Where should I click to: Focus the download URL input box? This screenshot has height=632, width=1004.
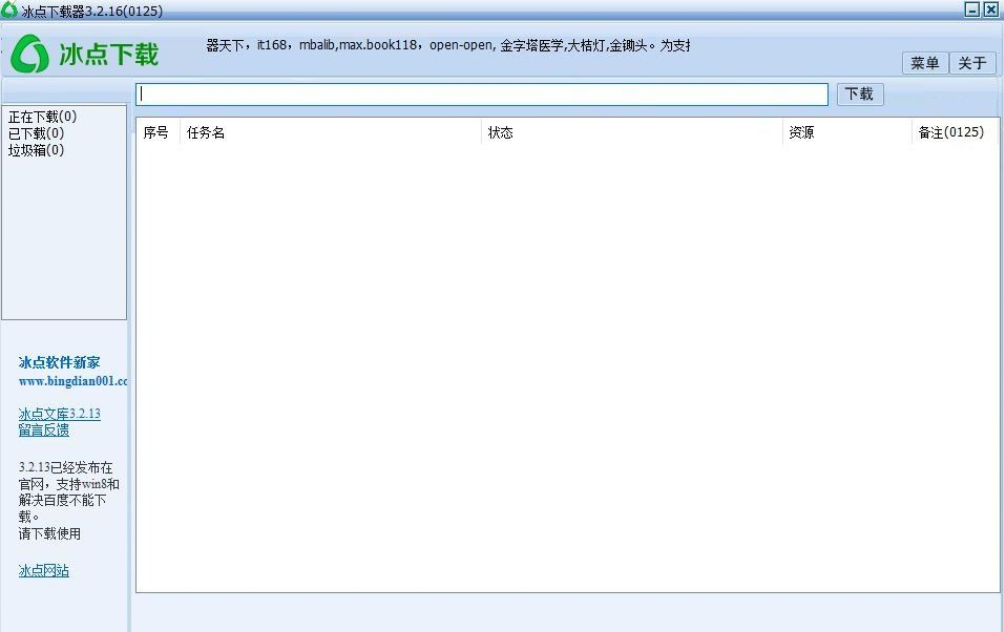coord(482,94)
